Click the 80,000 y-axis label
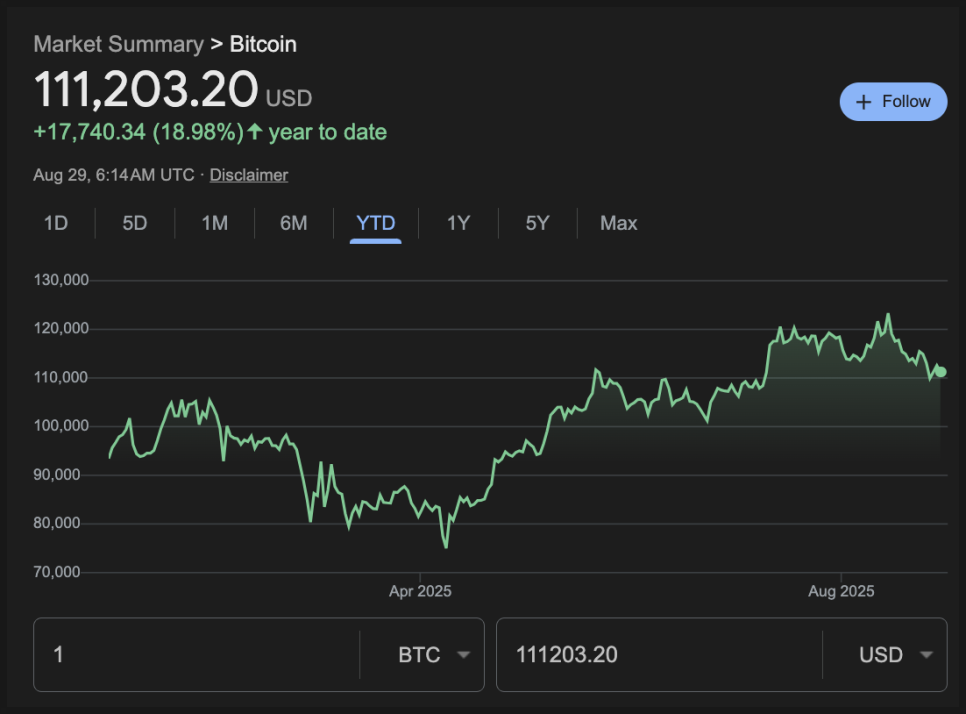 pos(57,523)
